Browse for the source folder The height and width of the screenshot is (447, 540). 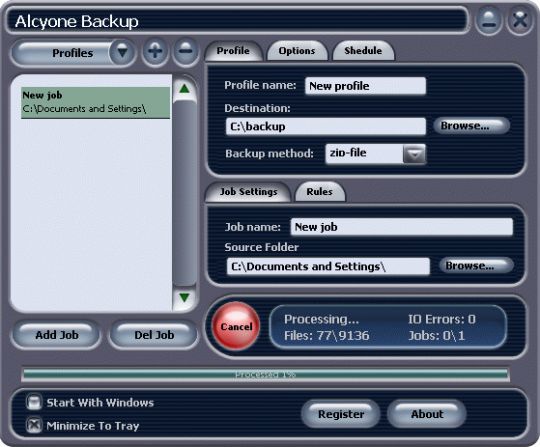pos(476,266)
